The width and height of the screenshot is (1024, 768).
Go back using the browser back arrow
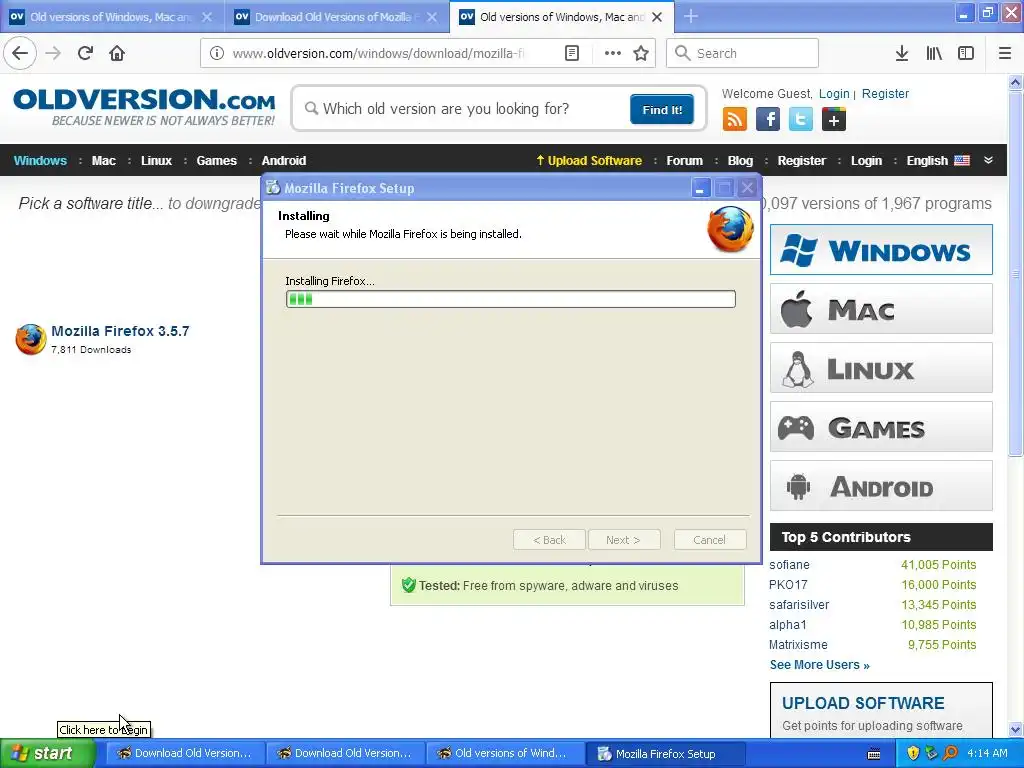[x=20, y=53]
